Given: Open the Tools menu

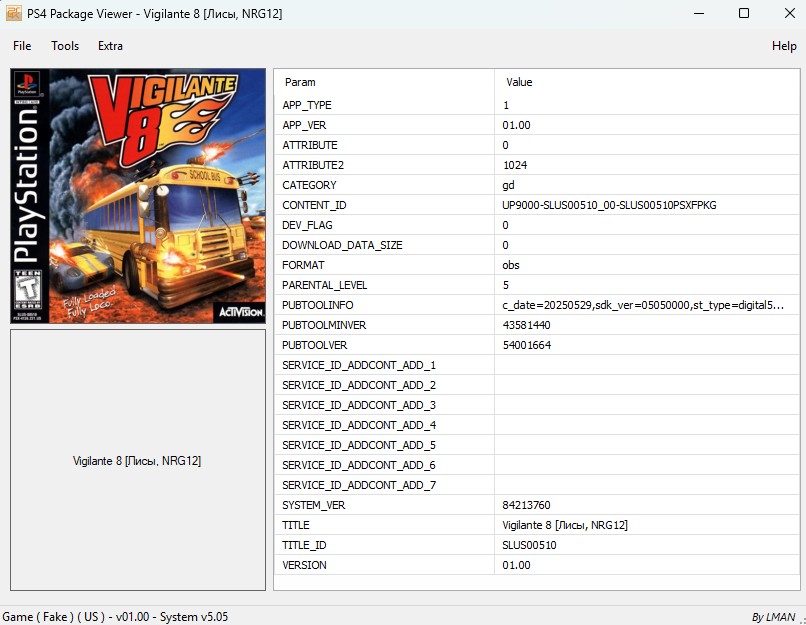Looking at the screenshot, I should click(65, 46).
